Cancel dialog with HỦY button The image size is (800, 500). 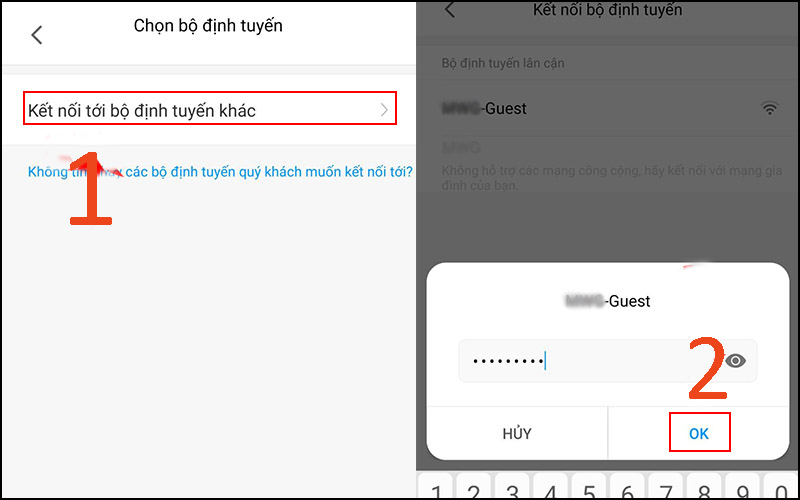pyautogui.click(x=517, y=434)
